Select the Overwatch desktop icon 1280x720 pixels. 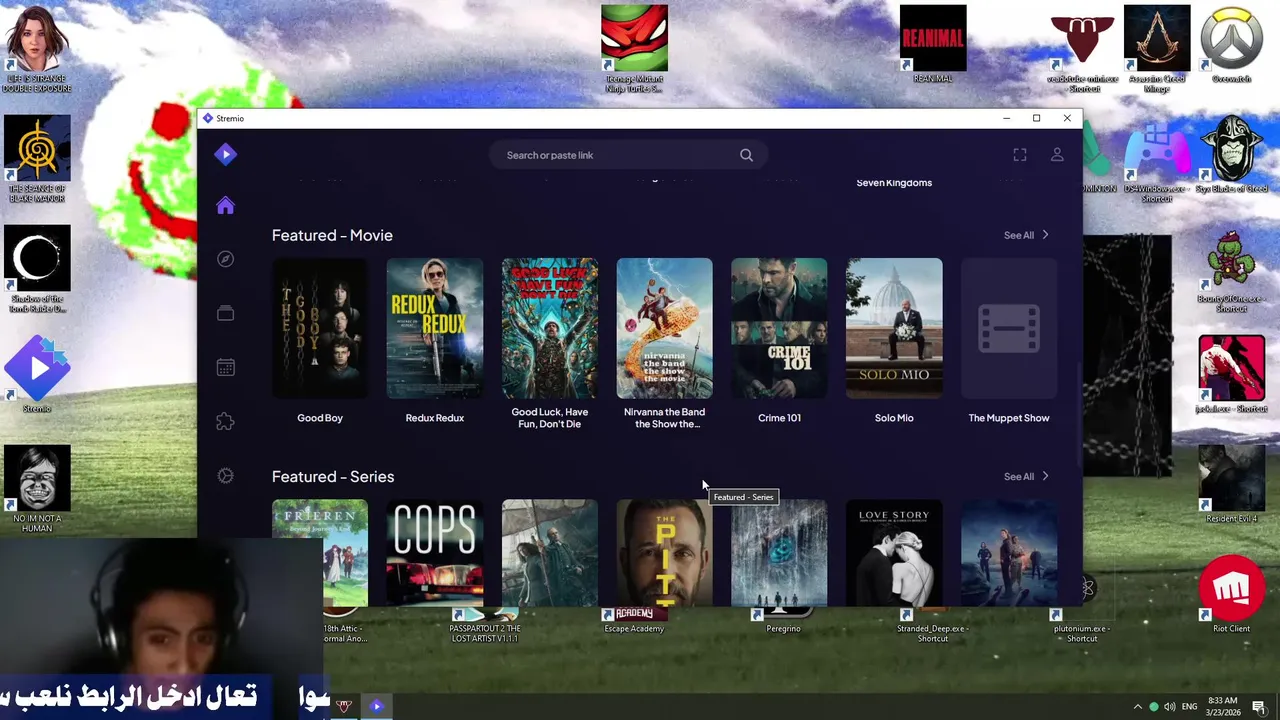click(x=1232, y=44)
